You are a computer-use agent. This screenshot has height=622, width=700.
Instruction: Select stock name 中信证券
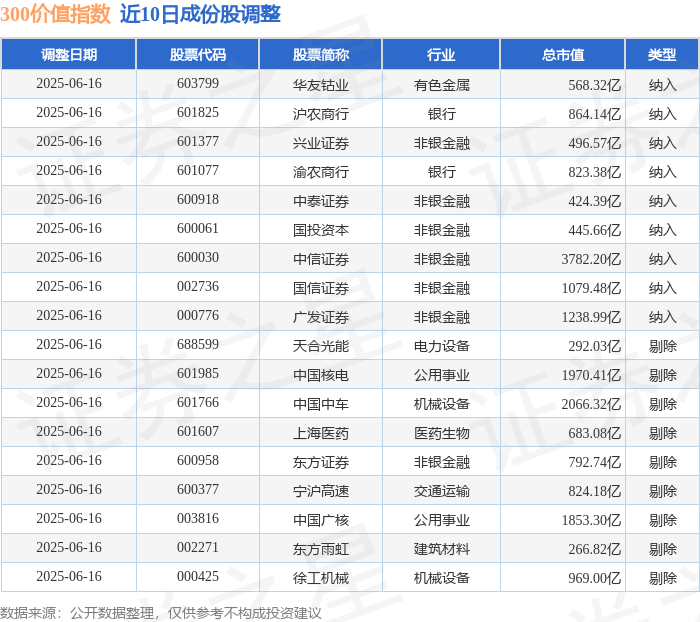pos(321,259)
